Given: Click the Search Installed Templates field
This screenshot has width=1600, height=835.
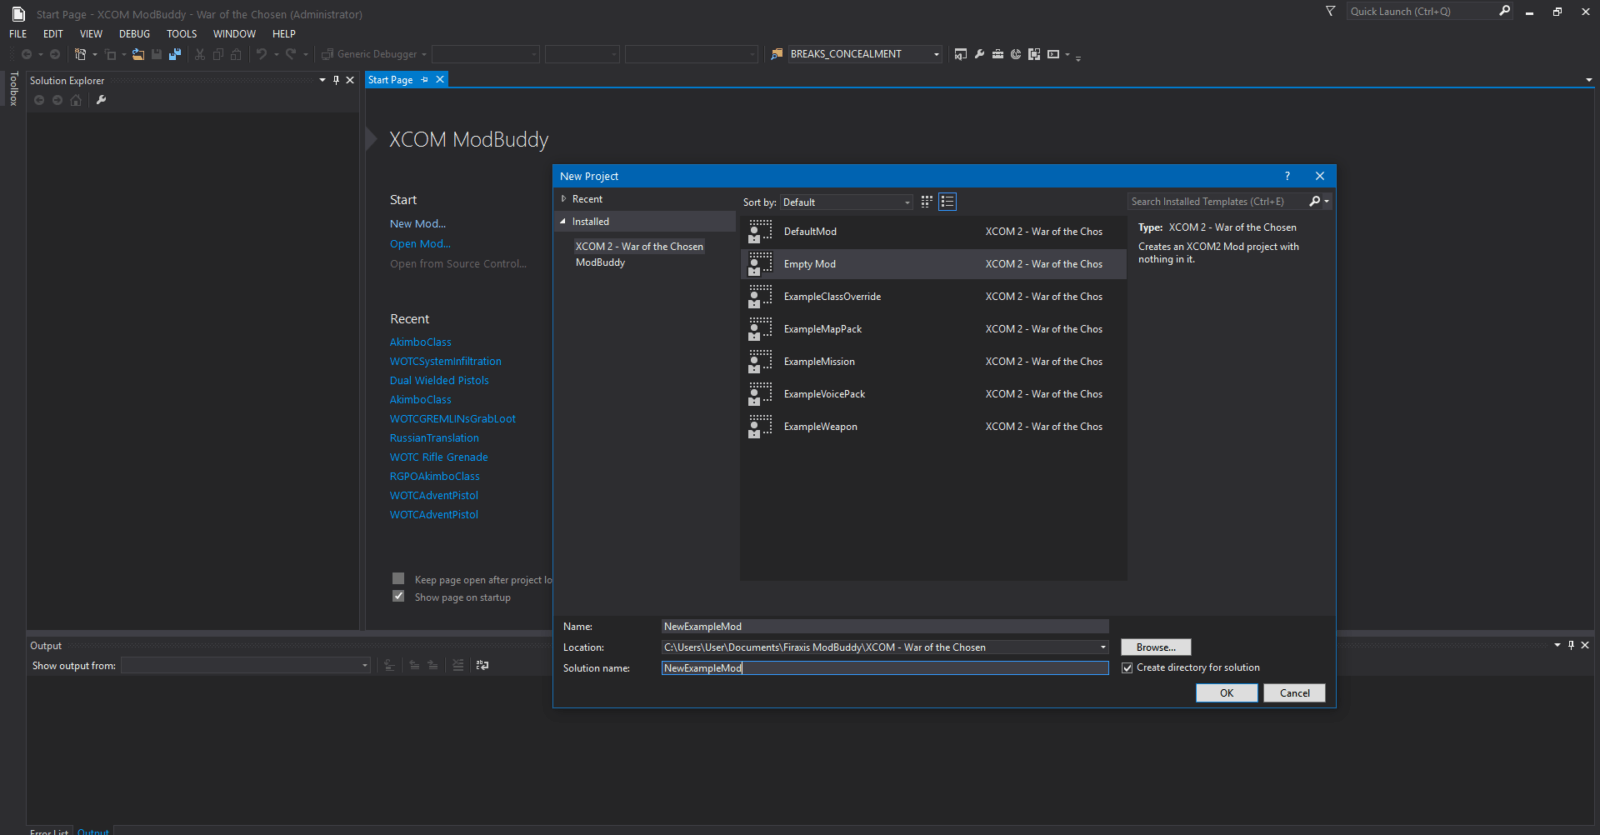Looking at the screenshot, I should click(x=1217, y=201).
